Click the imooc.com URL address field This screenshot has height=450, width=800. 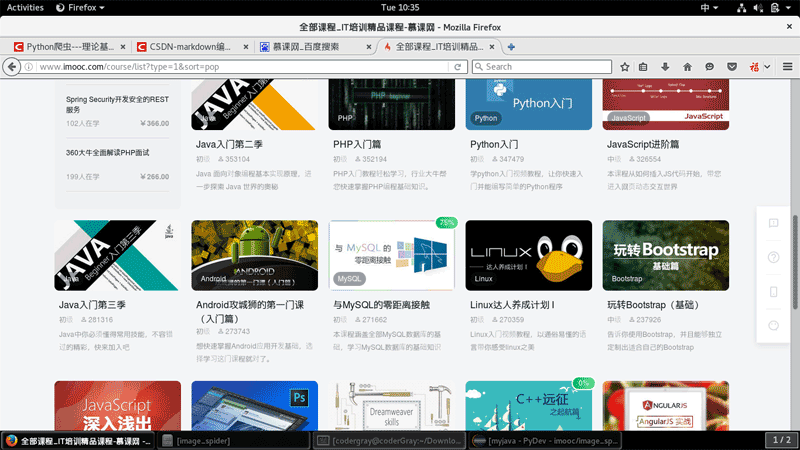[242, 67]
